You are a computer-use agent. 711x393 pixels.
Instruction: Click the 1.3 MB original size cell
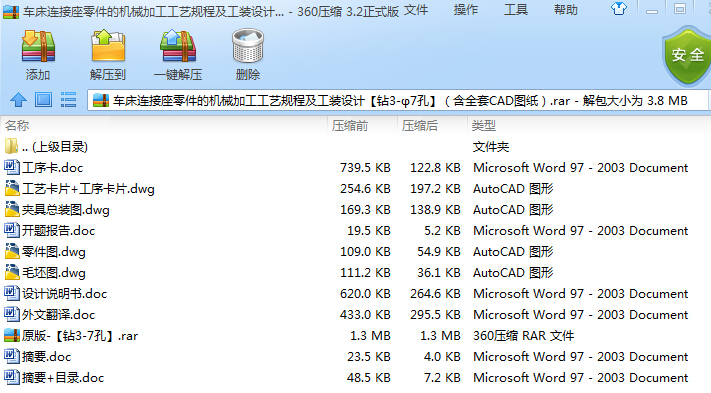click(x=370, y=336)
